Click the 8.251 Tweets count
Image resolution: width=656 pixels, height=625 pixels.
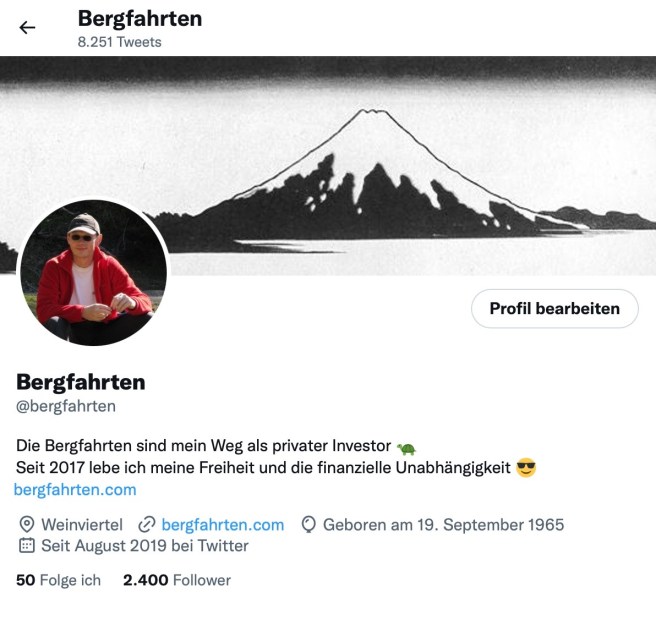(x=120, y=42)
